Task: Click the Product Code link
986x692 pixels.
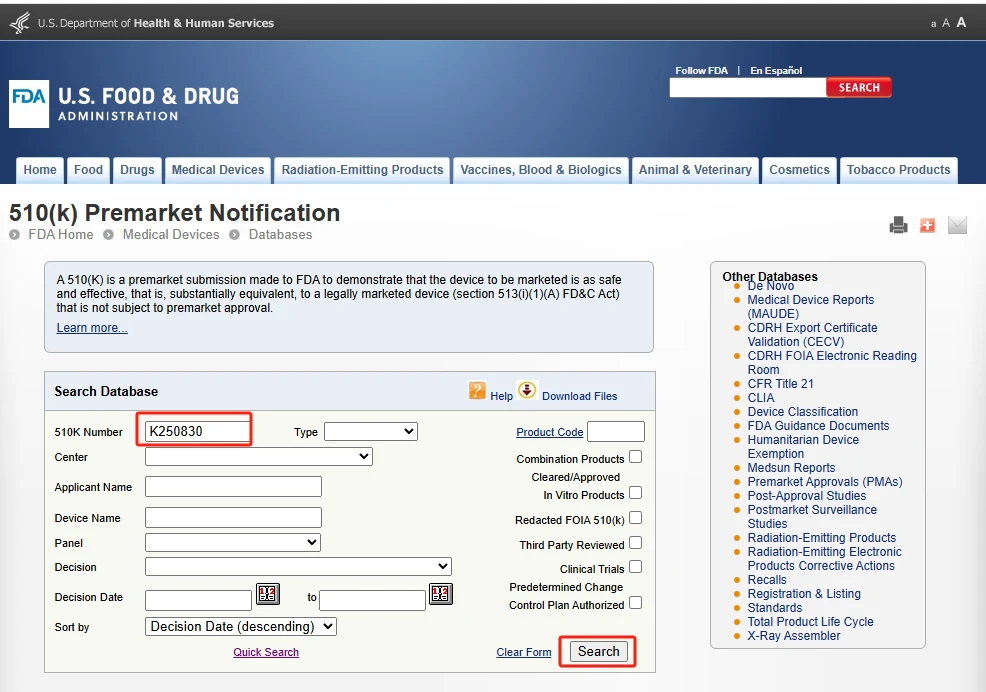Action: [550, 432]
